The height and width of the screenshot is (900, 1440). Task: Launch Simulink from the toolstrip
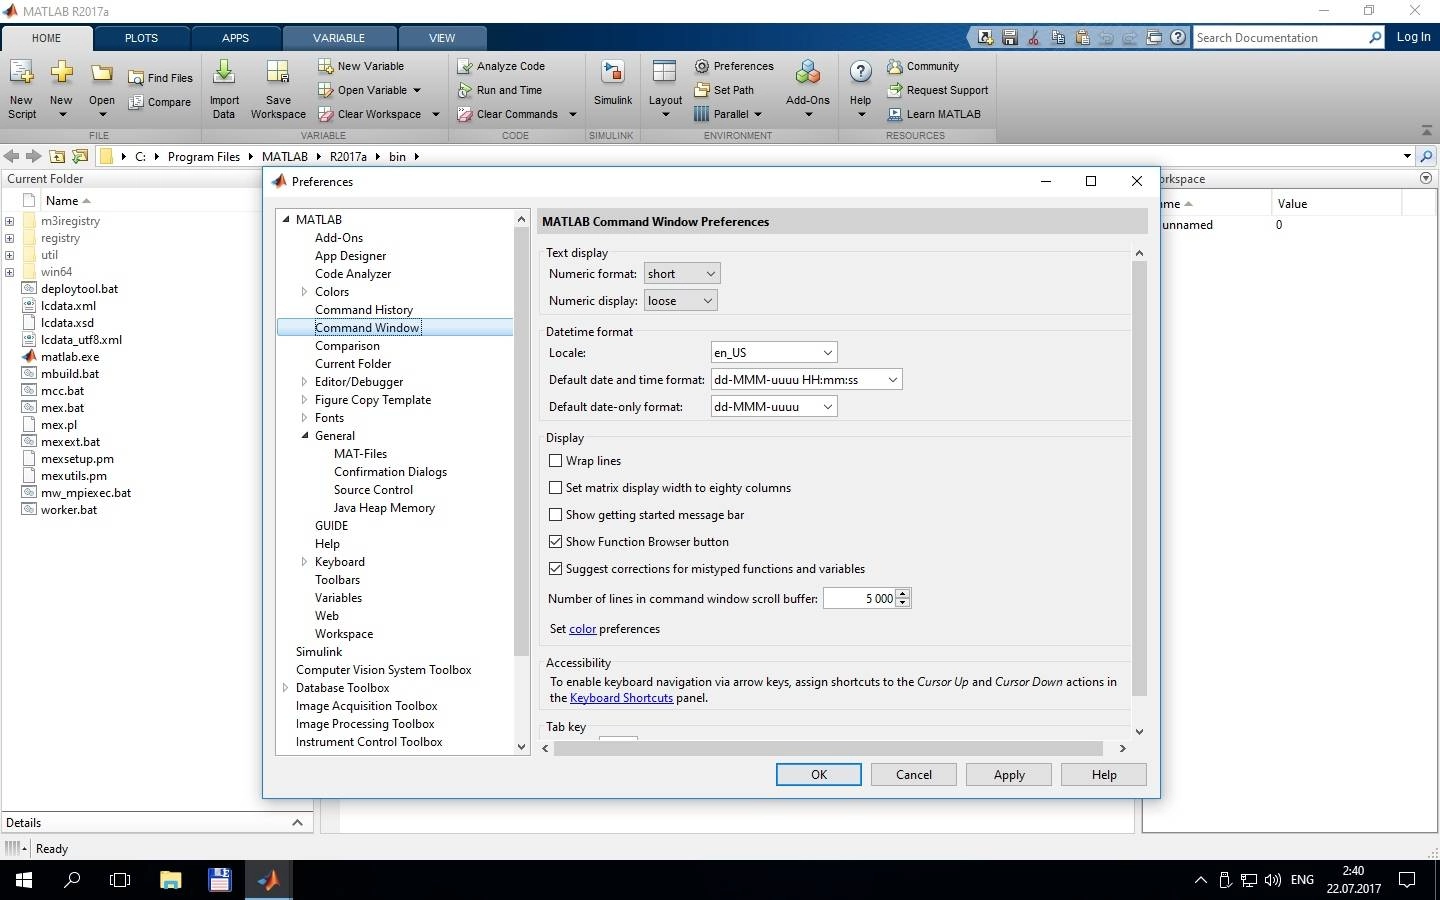point(612,83)
